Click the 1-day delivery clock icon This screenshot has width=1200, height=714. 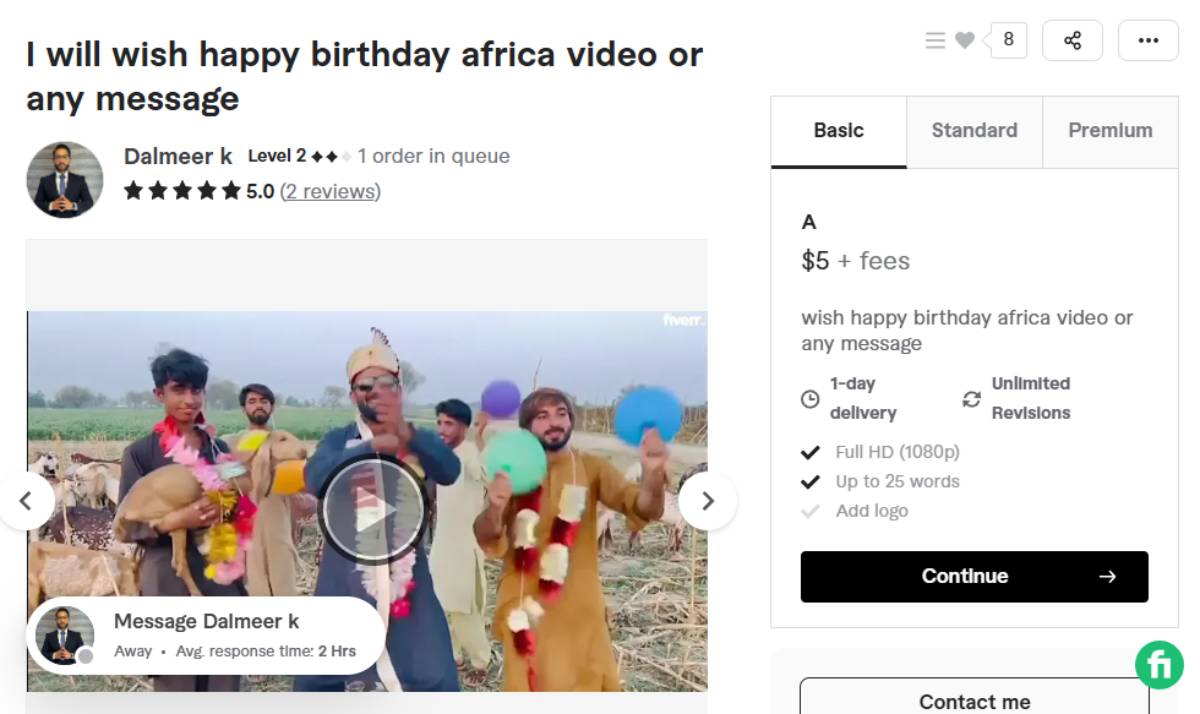pyautogui.click(x=811, y=398)
